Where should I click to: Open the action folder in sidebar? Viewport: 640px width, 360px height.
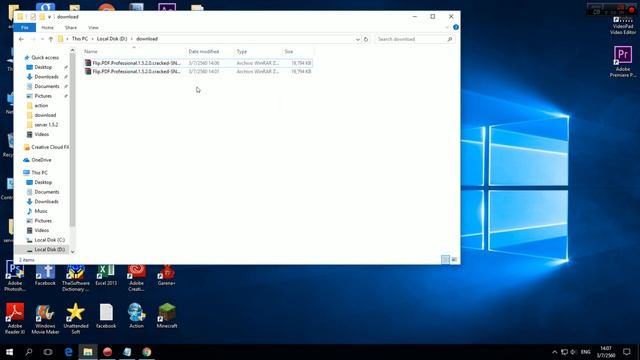tap(41, 106)
